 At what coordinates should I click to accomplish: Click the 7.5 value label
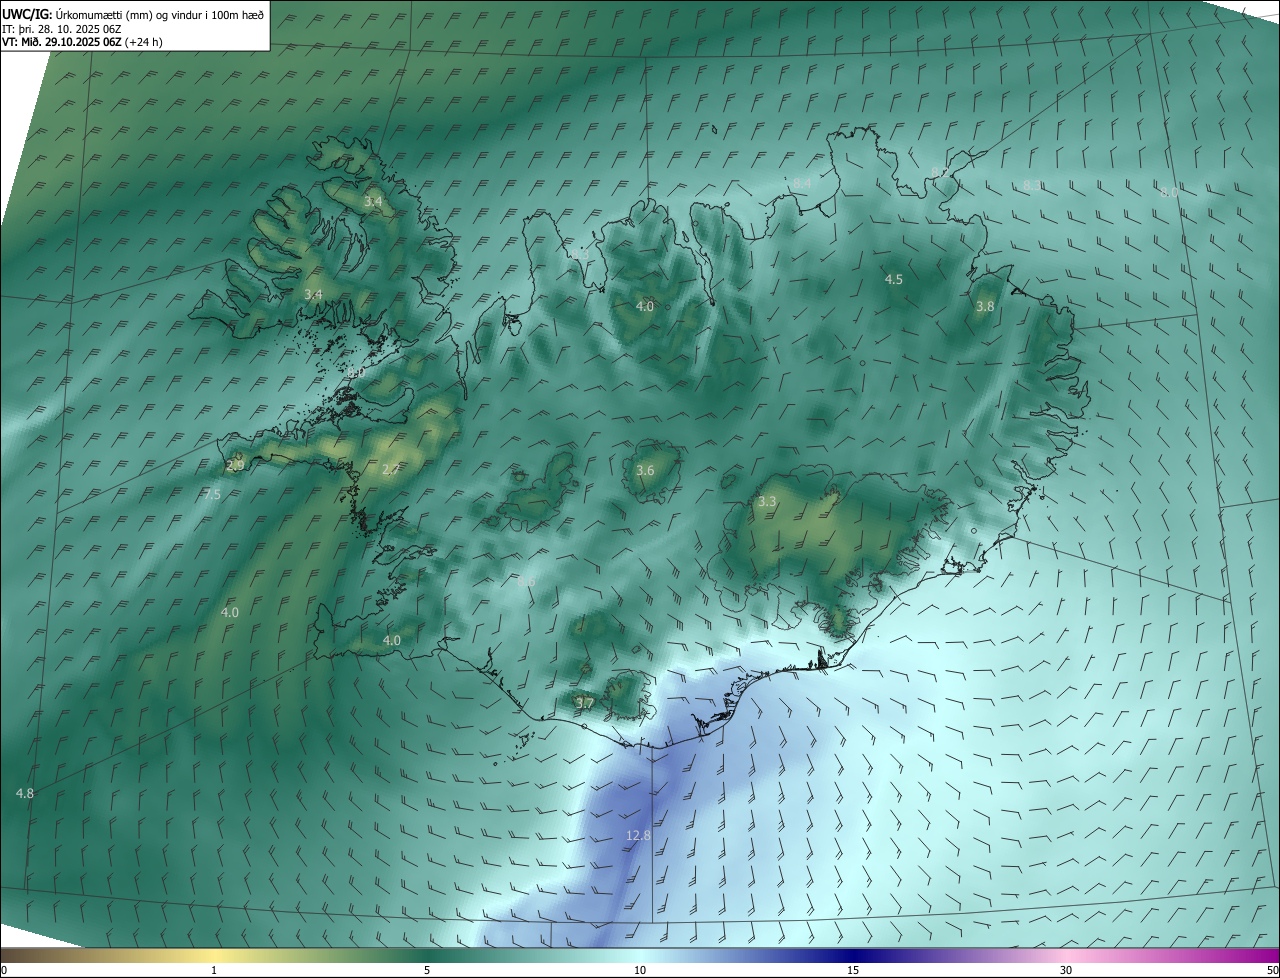(212, 494)
